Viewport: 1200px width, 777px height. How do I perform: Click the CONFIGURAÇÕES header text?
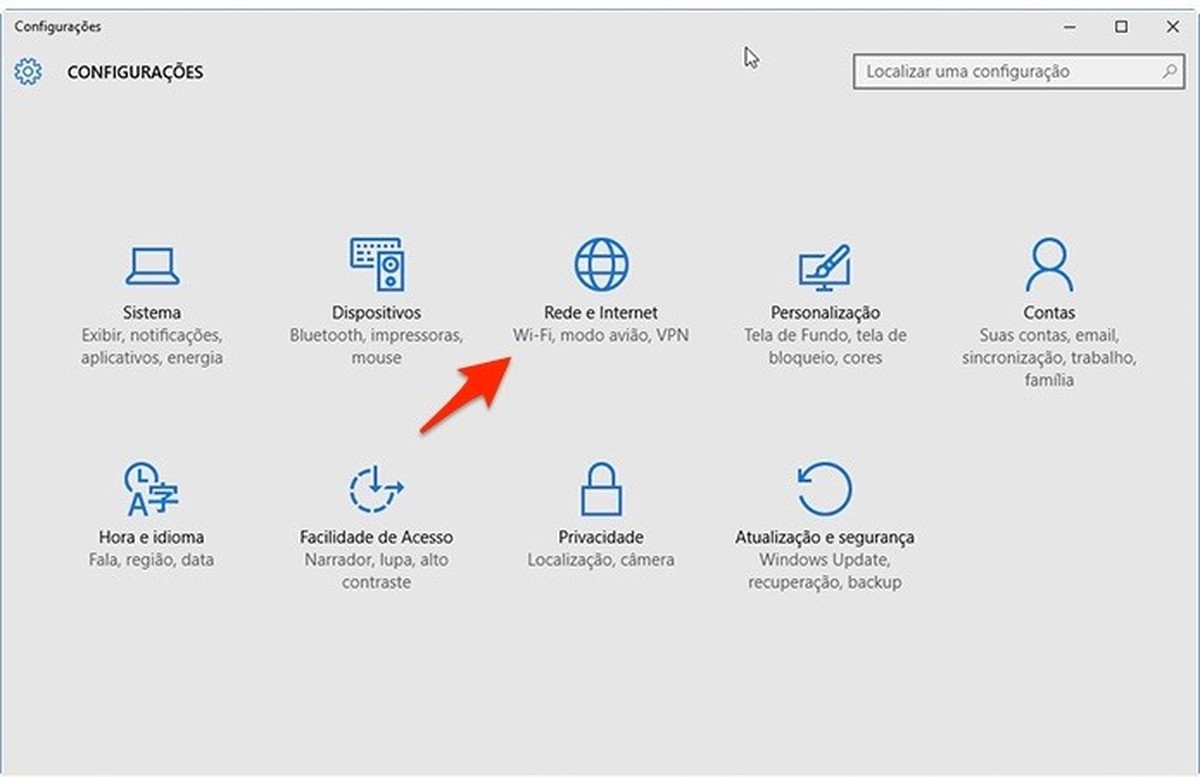point(135,71)
